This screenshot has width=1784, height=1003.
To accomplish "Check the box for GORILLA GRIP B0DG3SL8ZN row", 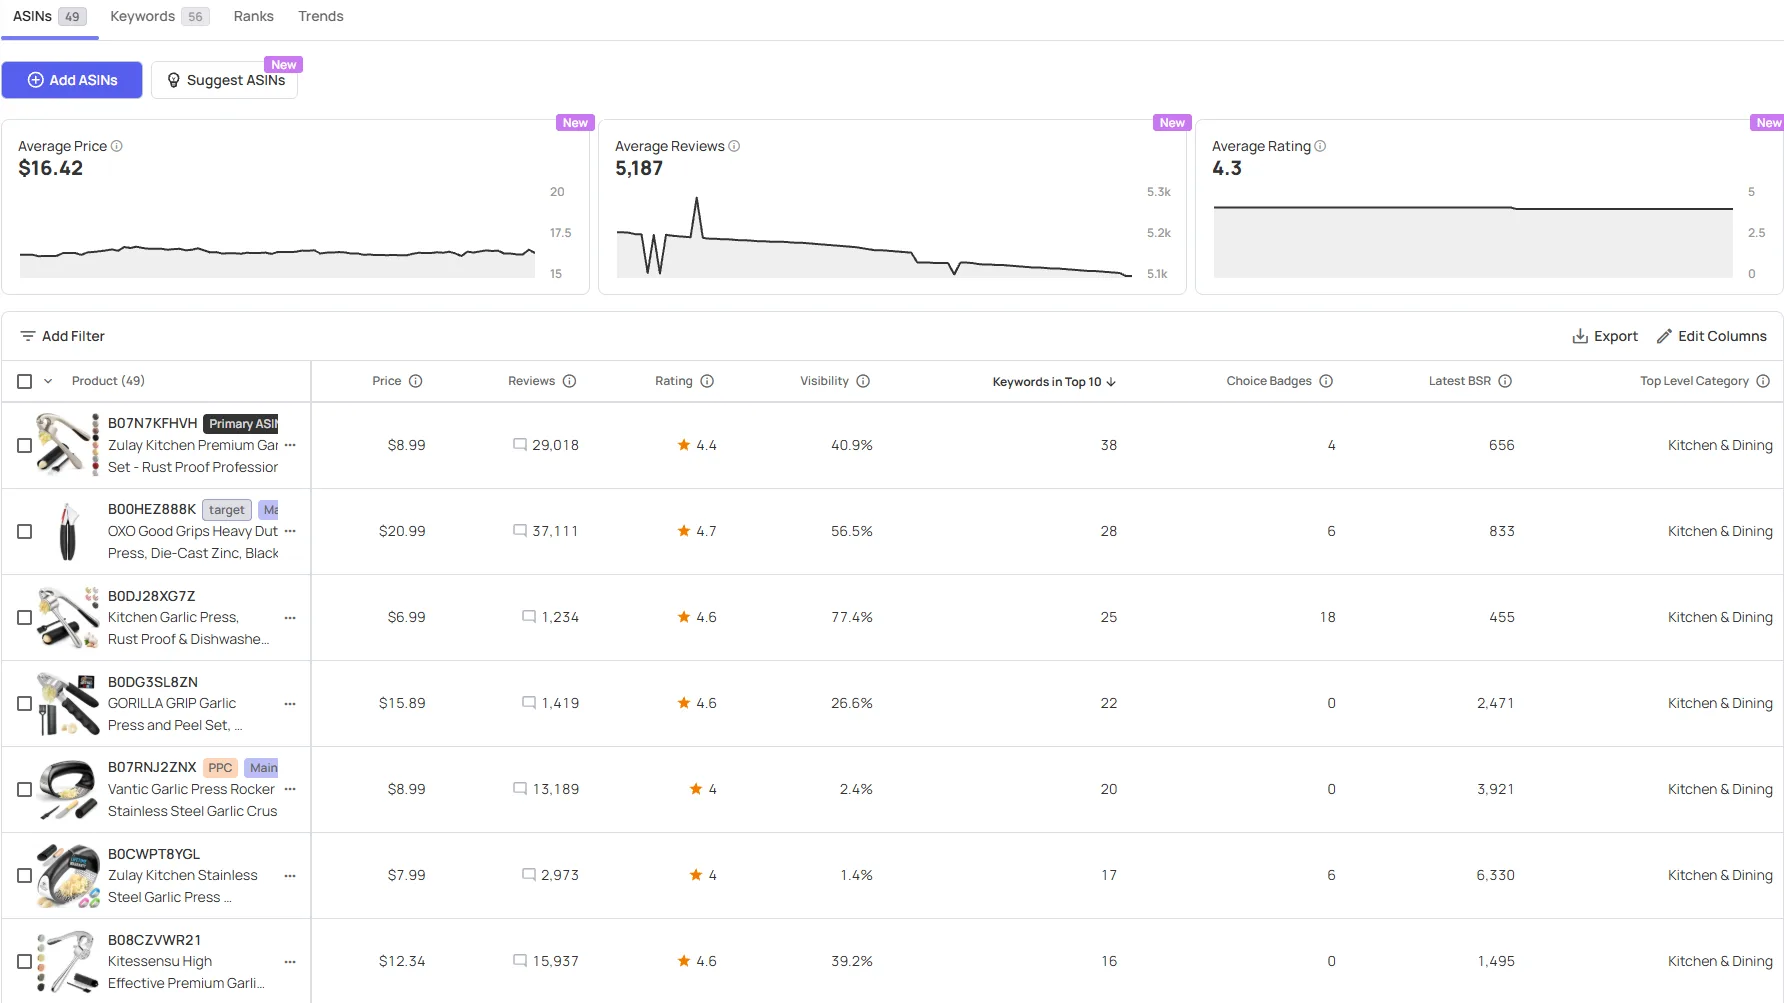I will pyautogui.click(x=25, y=703).
